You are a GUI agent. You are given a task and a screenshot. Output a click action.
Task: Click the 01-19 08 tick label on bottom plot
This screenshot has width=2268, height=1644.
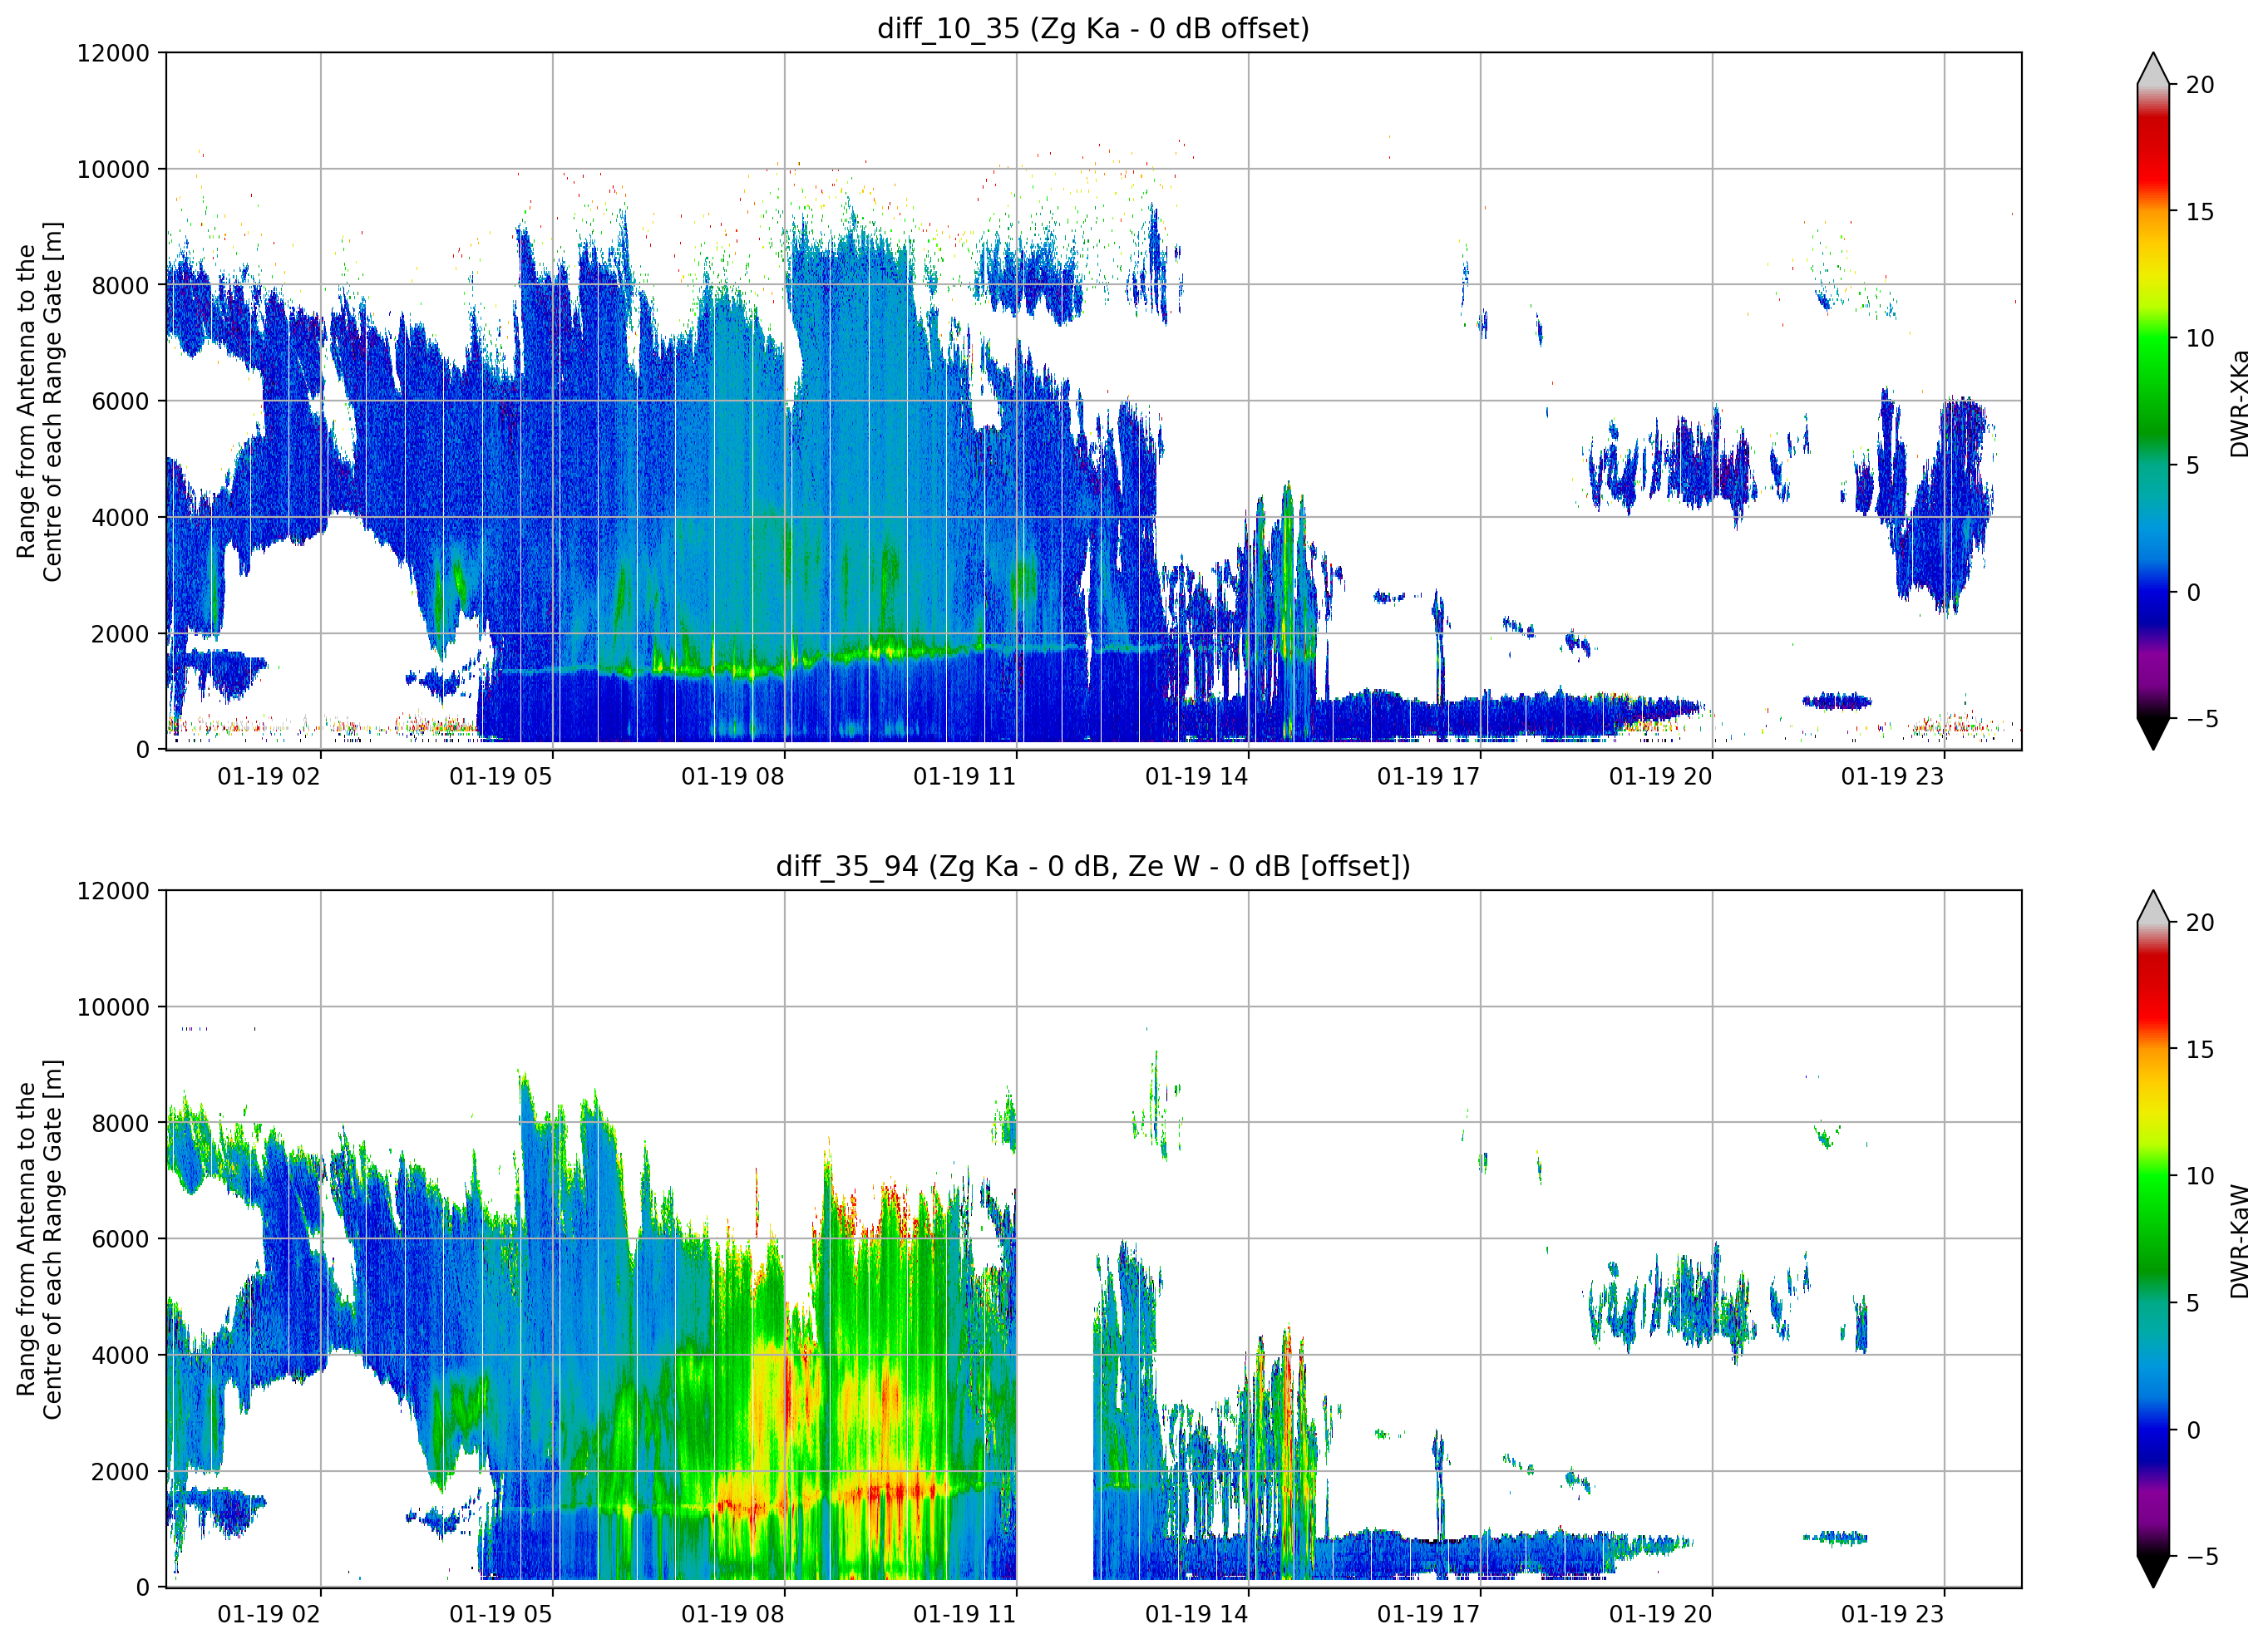pyautogui.click(x=733, y=1614)
